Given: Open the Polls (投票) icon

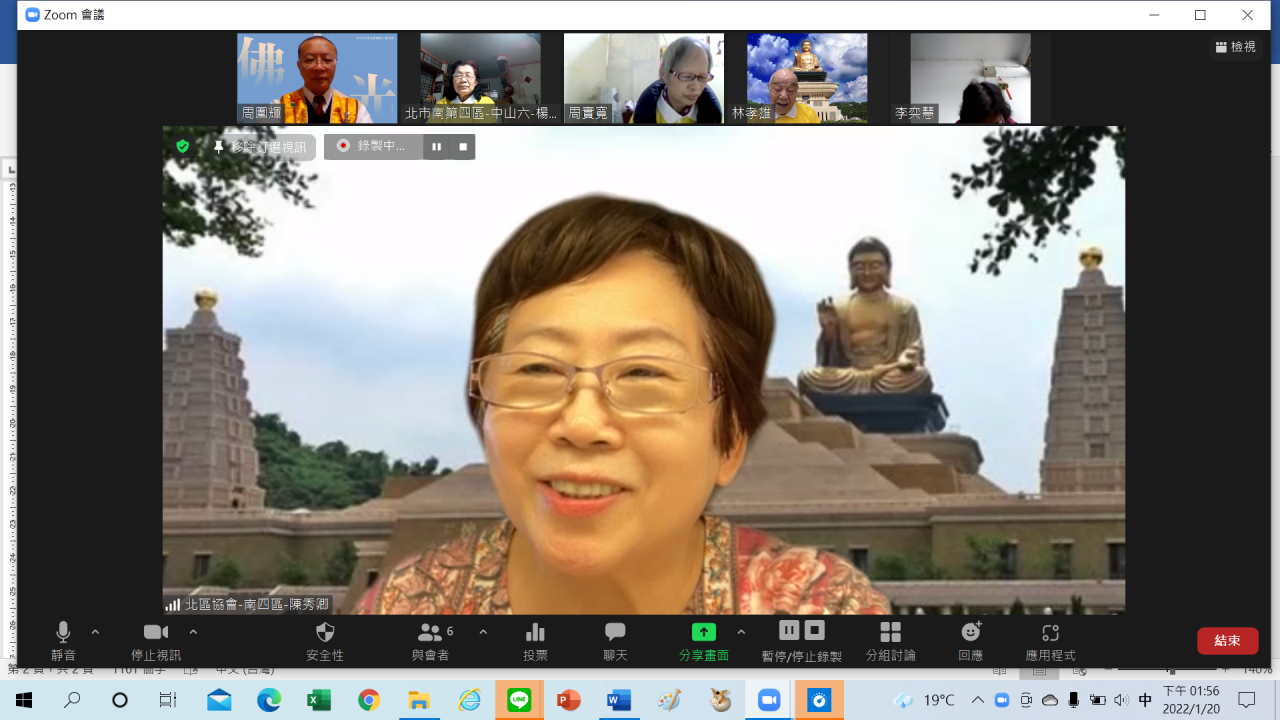Looking at the screenshot, I should 535,633.
